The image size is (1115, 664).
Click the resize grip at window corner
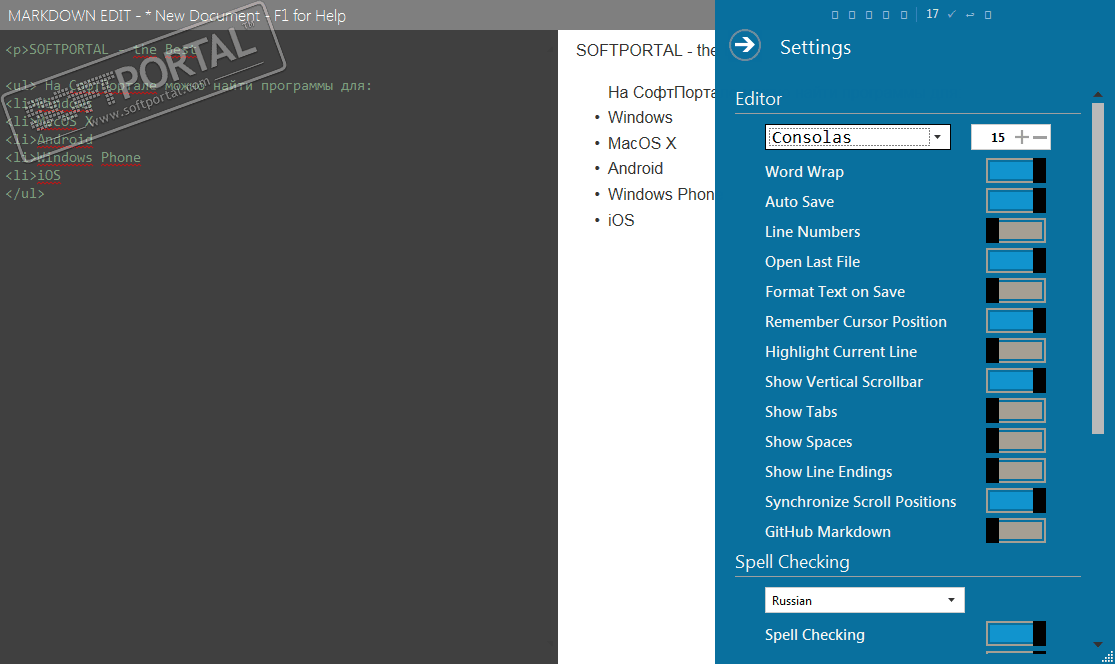click(1107, 656)
